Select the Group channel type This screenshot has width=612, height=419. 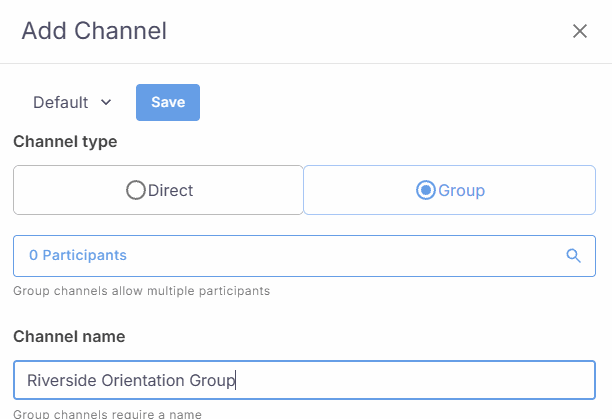tap(450, 190)
